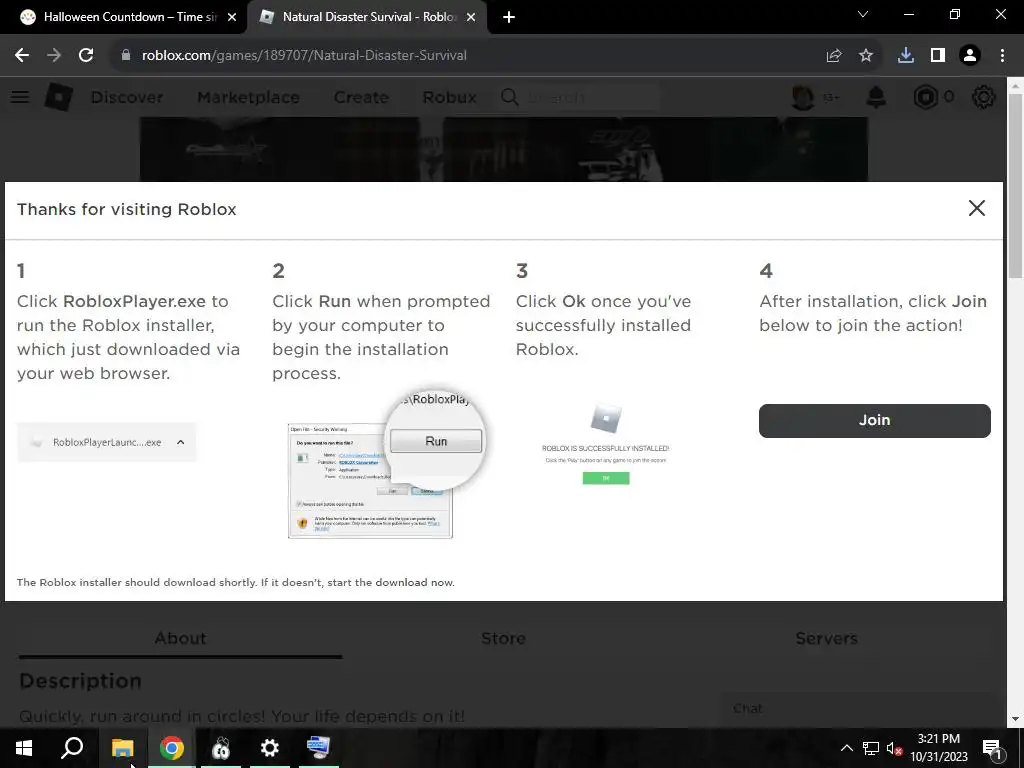This screenshot has width=1024, height=768.
Task: Switch to the Halloween Countdown tab
Action: 129,18
